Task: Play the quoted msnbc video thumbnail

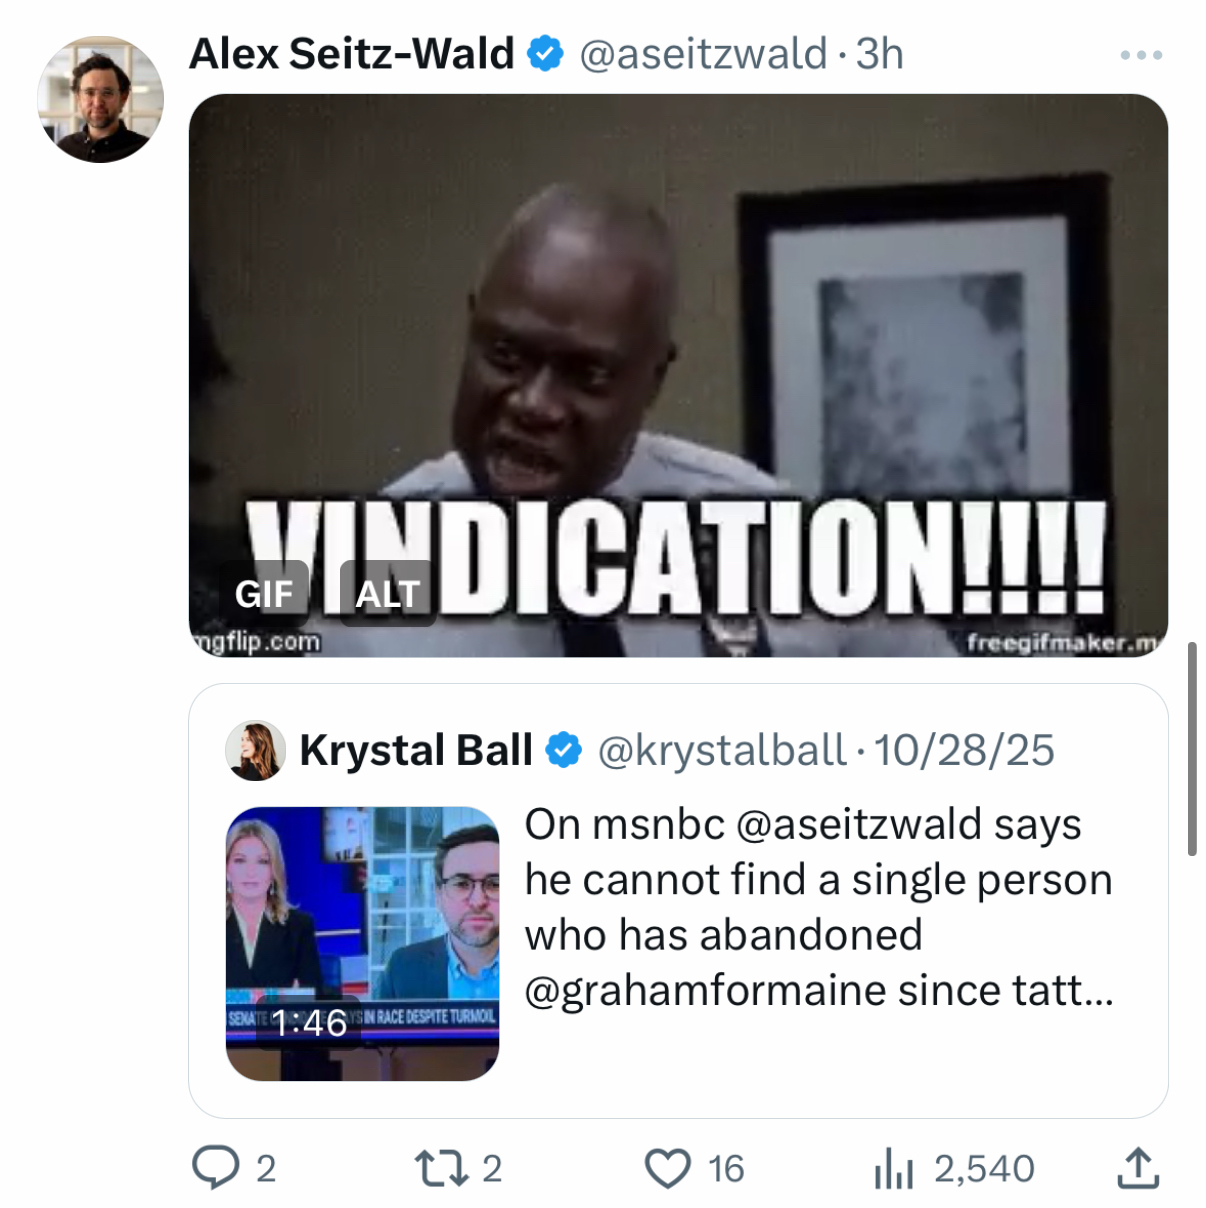Action: point(362,942)
